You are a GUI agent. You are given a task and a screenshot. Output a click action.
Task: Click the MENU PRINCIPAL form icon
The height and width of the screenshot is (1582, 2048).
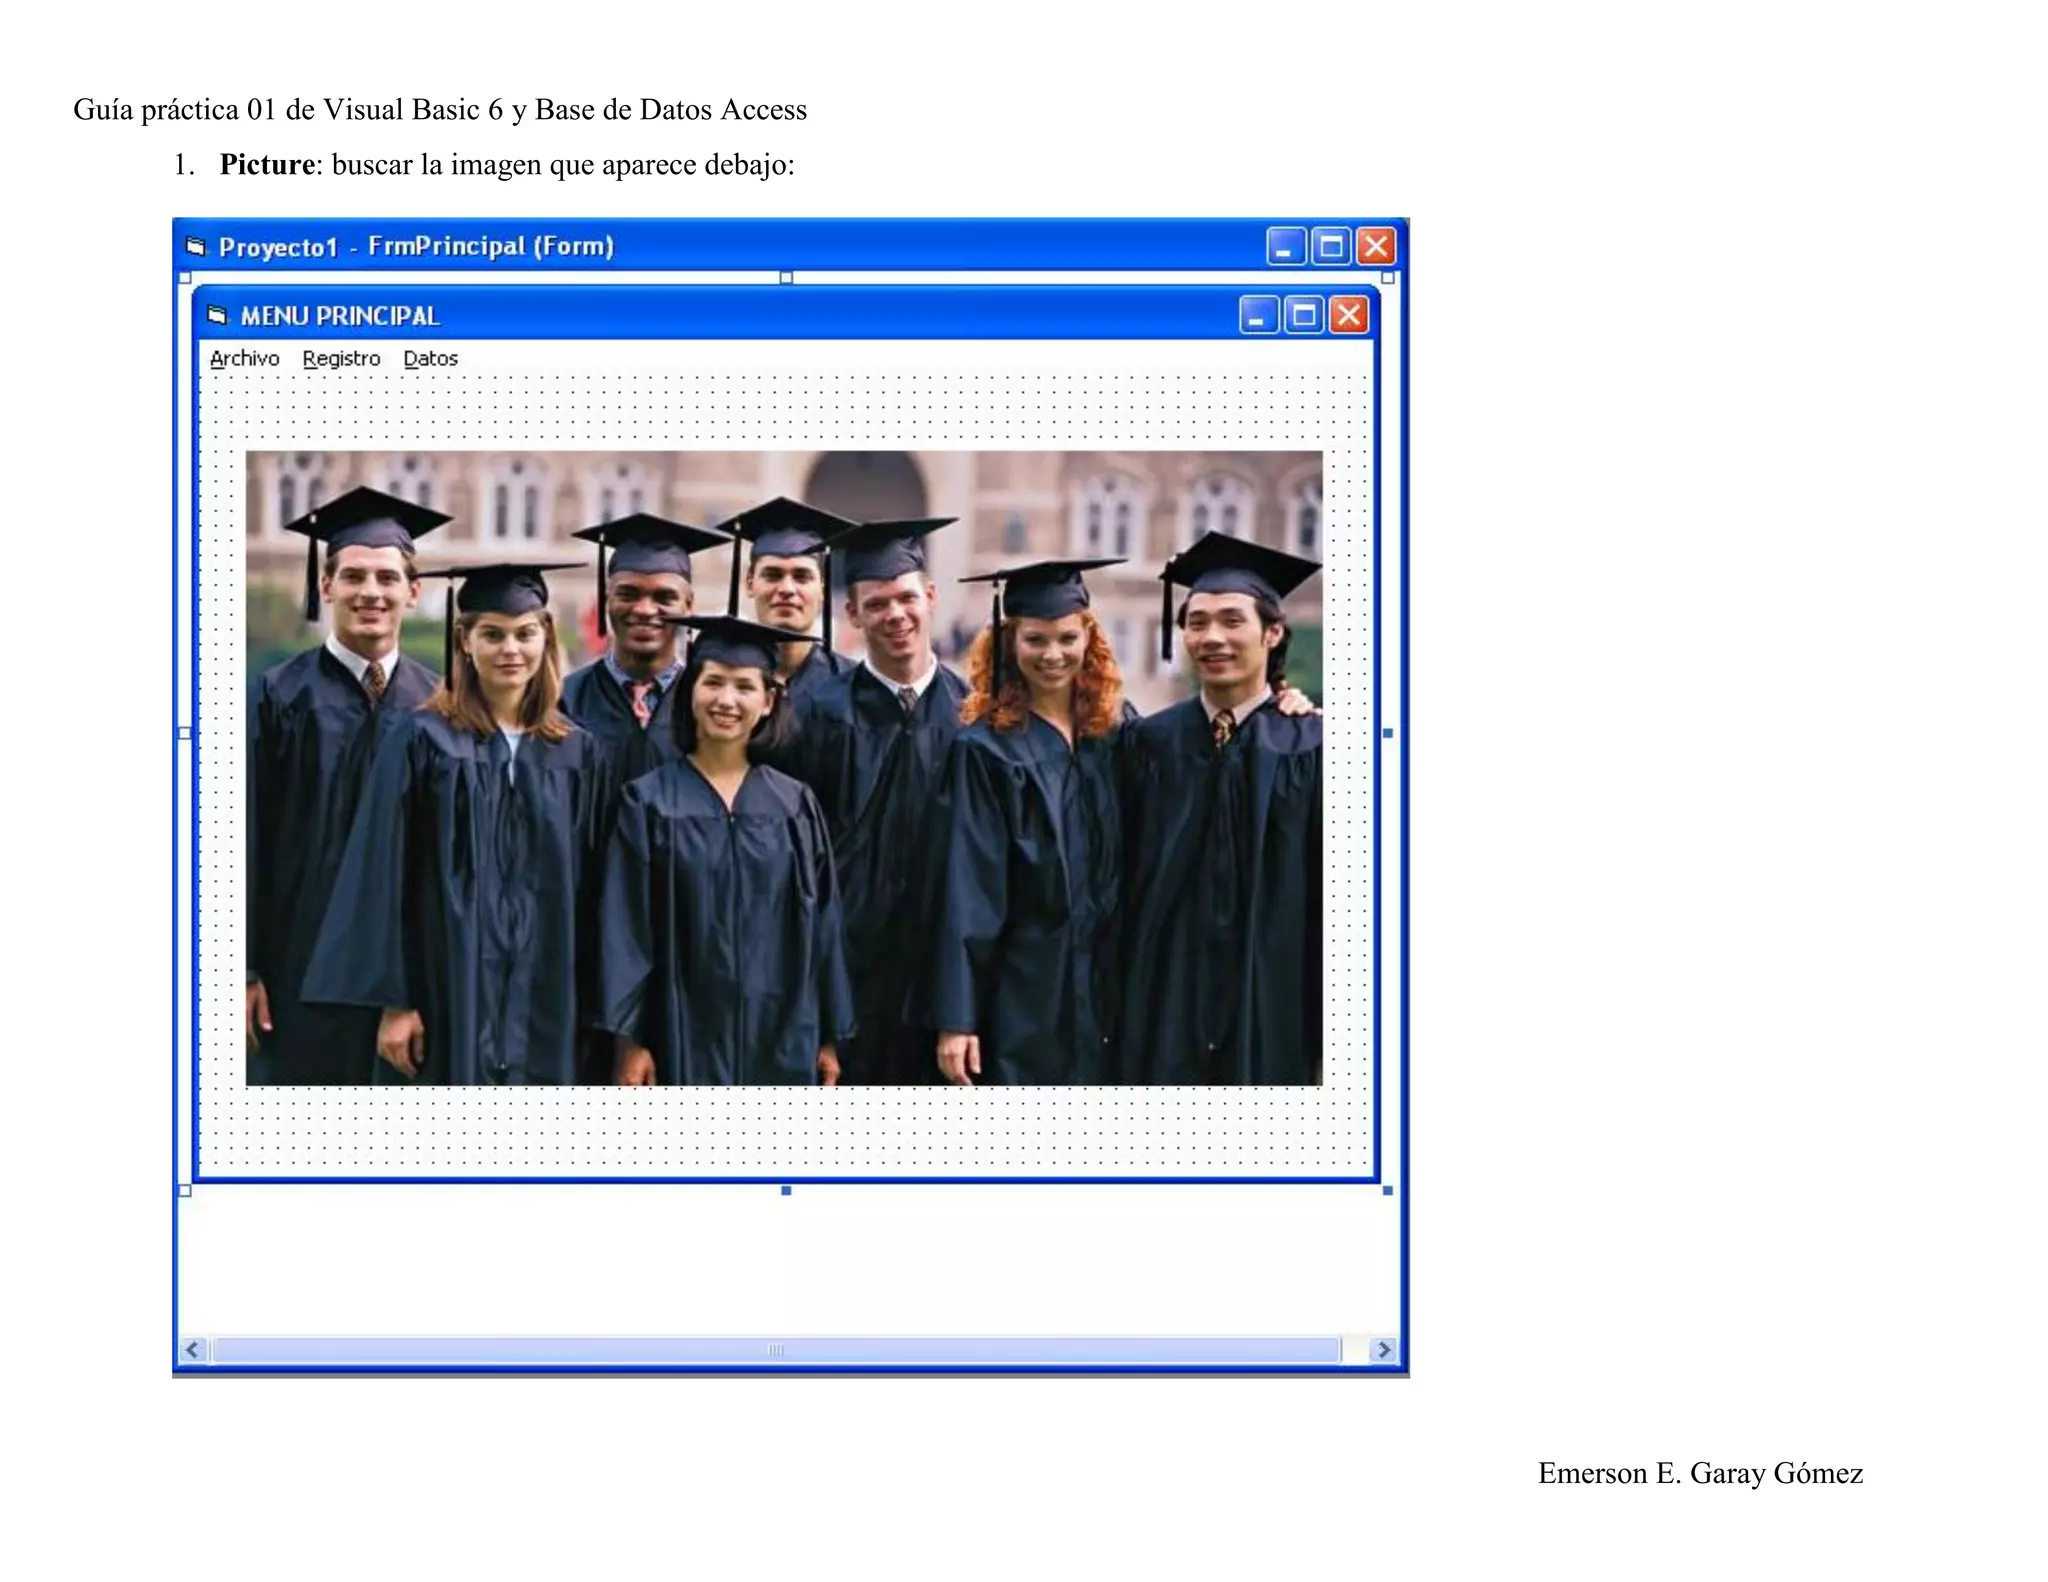pos(217,316)
